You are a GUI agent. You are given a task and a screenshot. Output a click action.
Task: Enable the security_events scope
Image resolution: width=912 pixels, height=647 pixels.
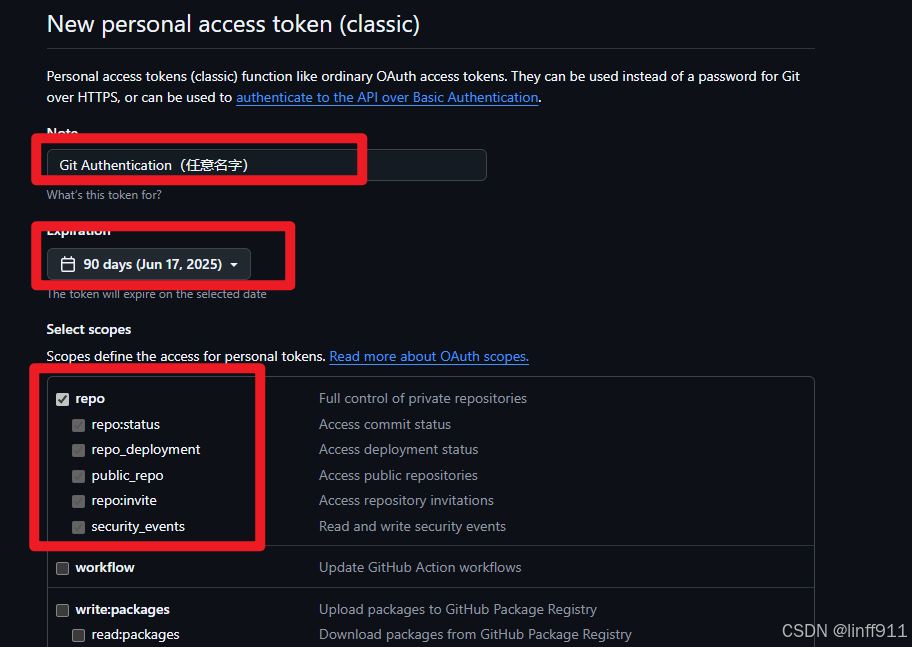coord(78,526)
